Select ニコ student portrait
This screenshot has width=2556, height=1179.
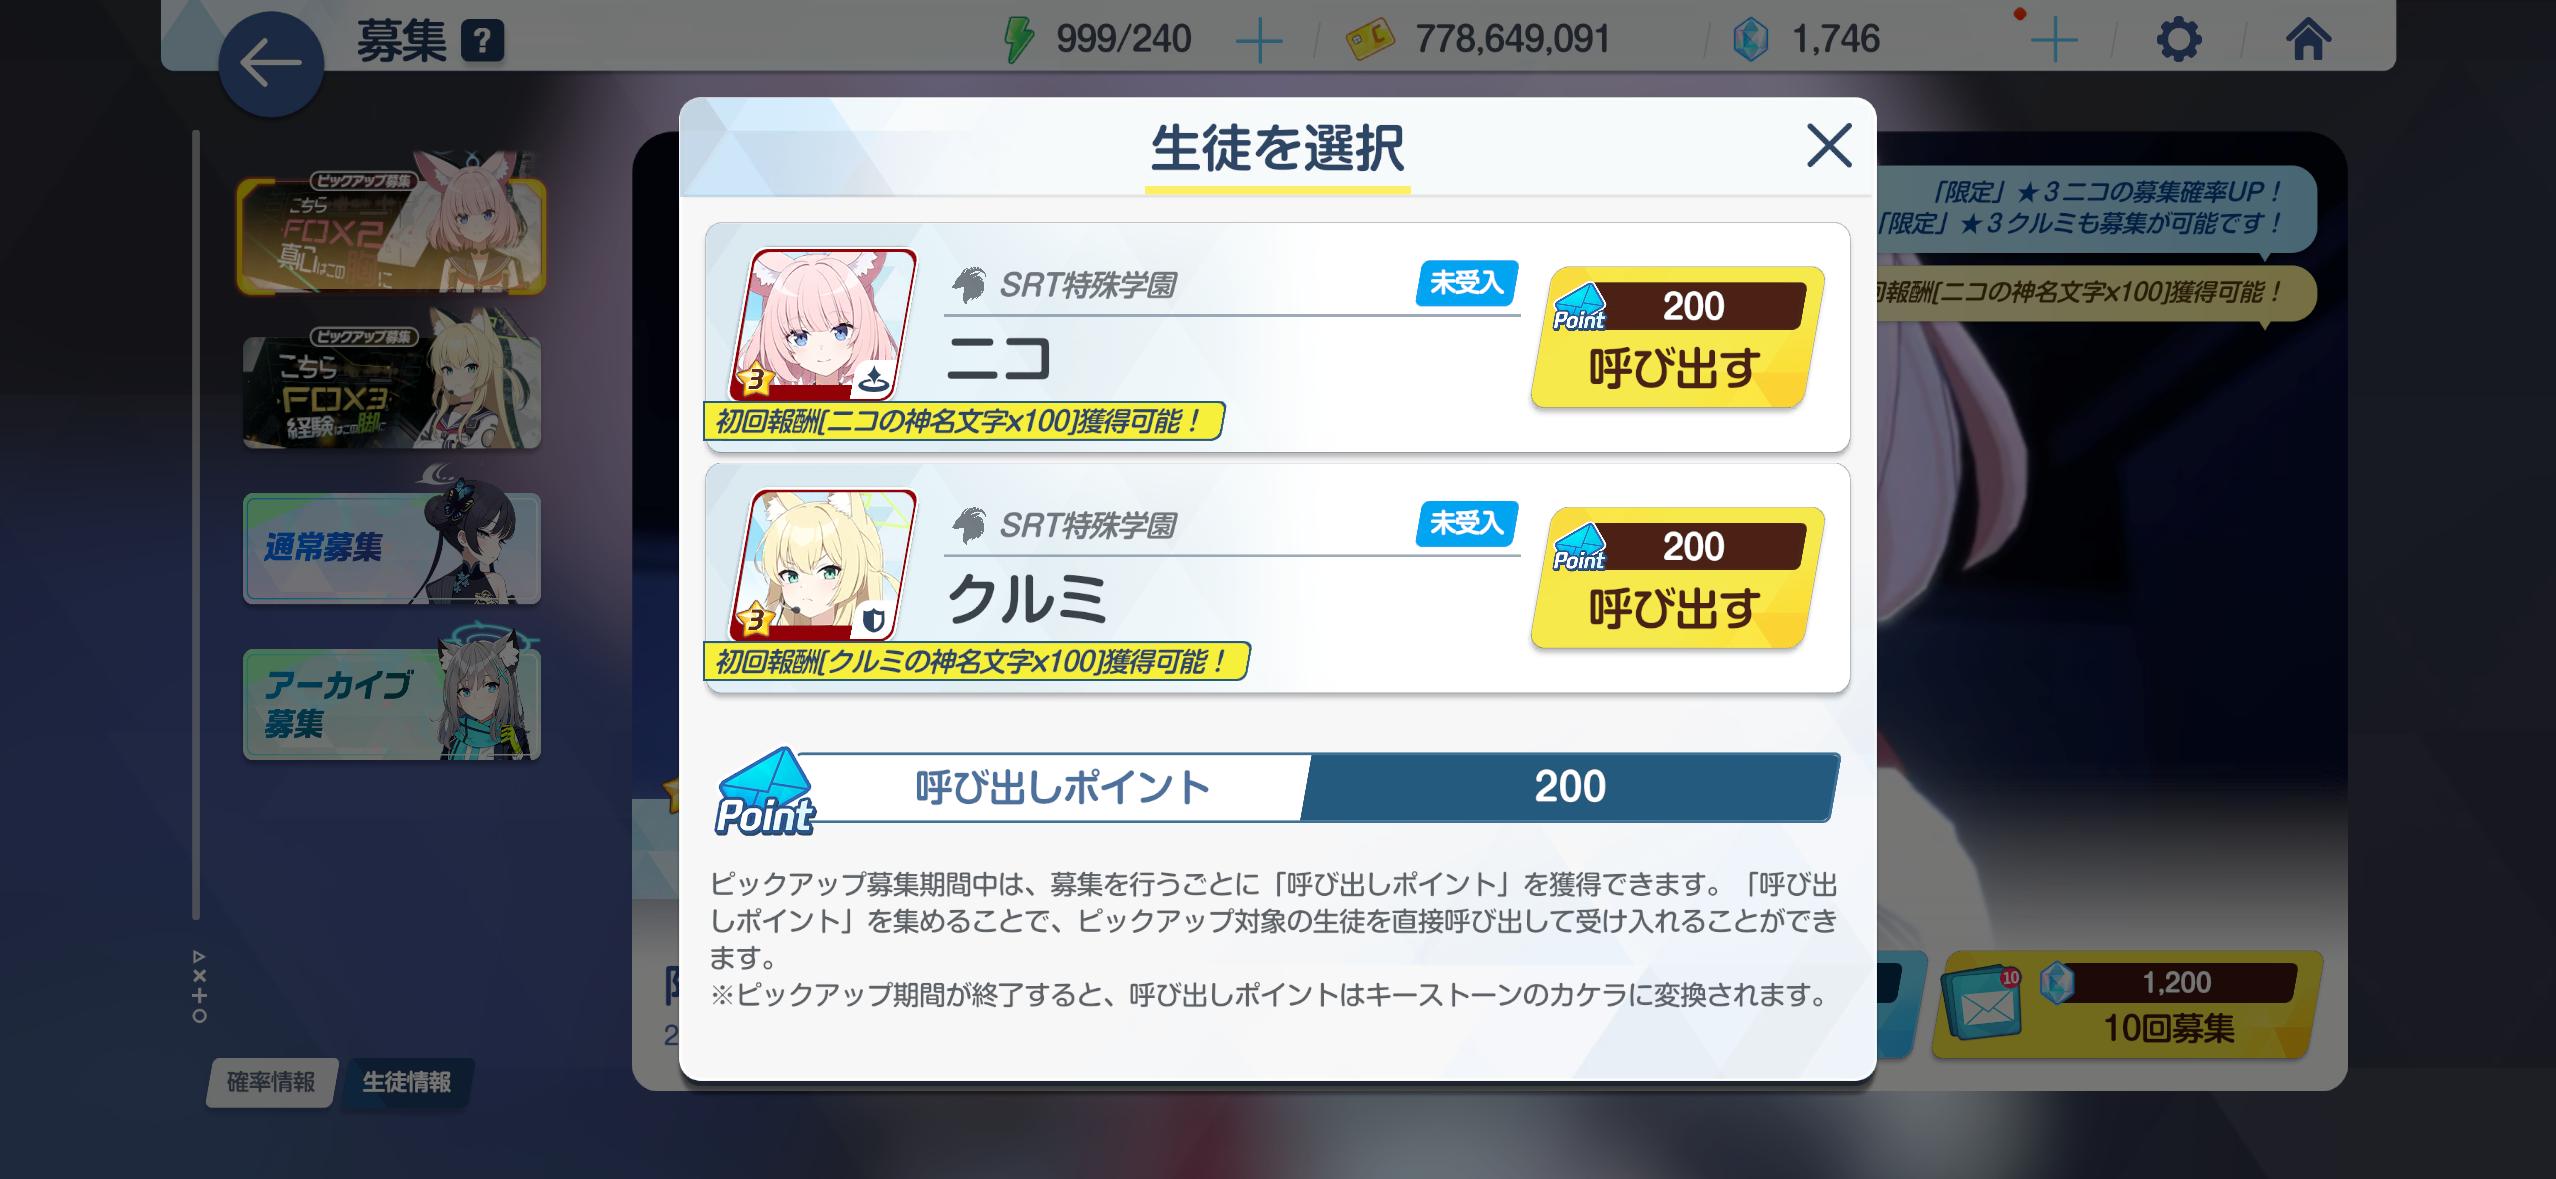tap(824, 325)
